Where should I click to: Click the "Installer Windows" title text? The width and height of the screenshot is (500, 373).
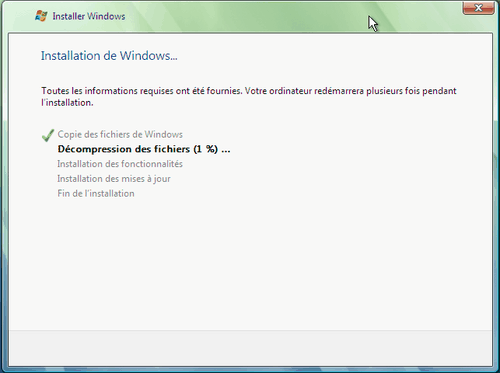click(x=89, y=16)
